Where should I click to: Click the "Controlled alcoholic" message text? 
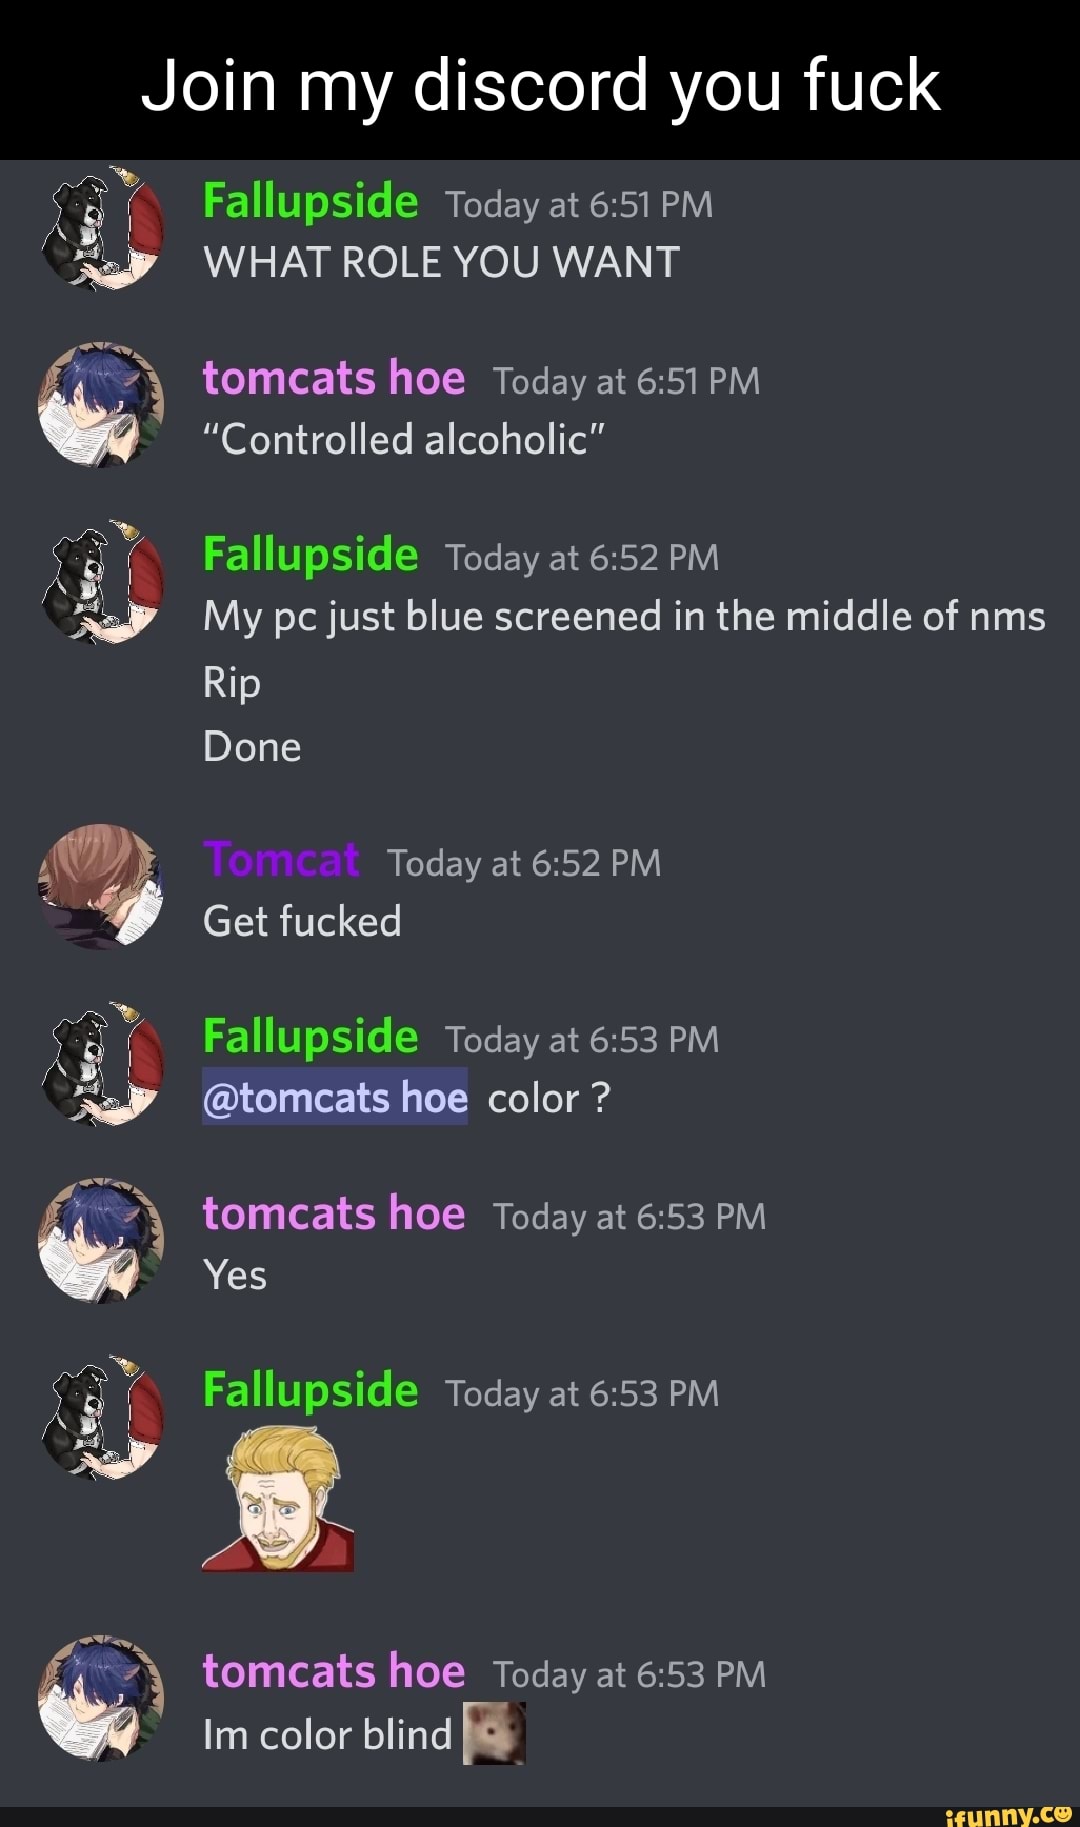[404, 439]
